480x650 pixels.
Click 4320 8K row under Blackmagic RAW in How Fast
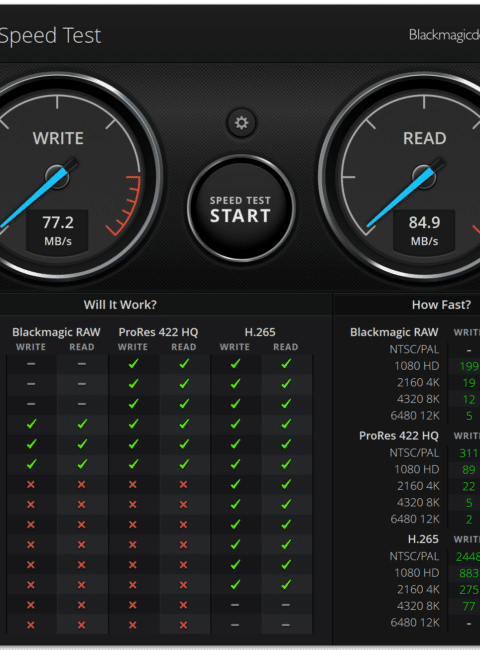point(418,399)
